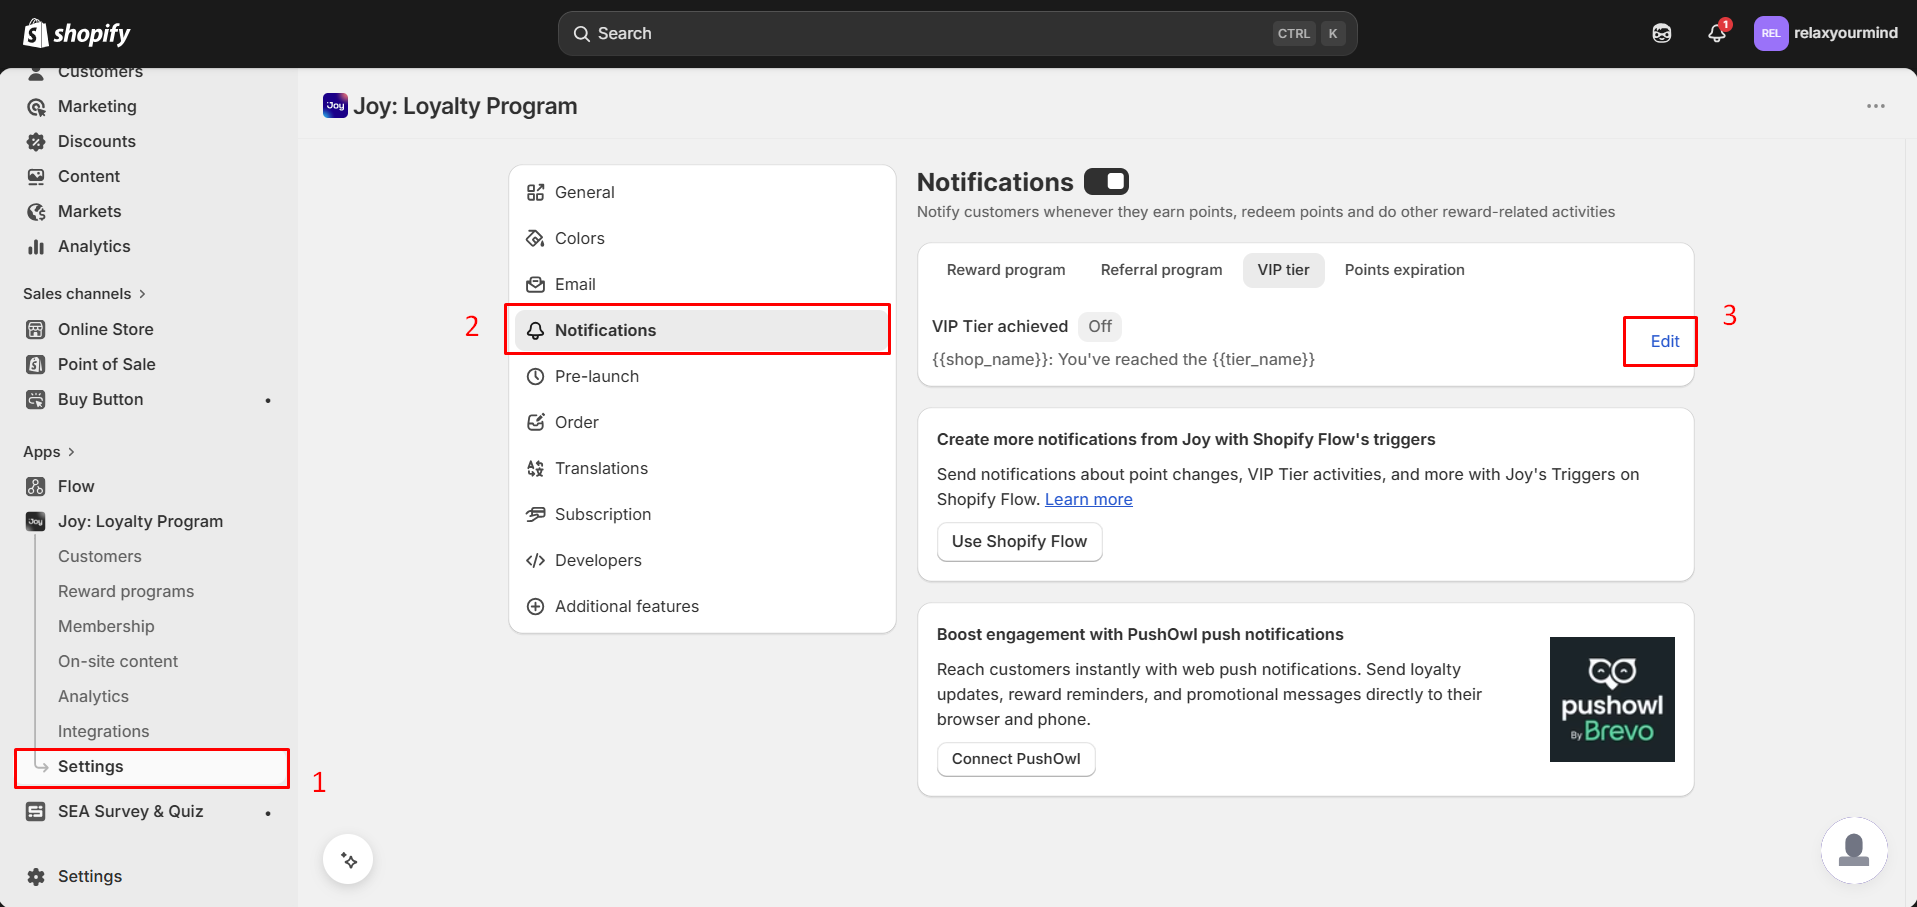Edit the VIP Tier achieved notification
Screen dimensions: 1917x907
[1665, 342]
